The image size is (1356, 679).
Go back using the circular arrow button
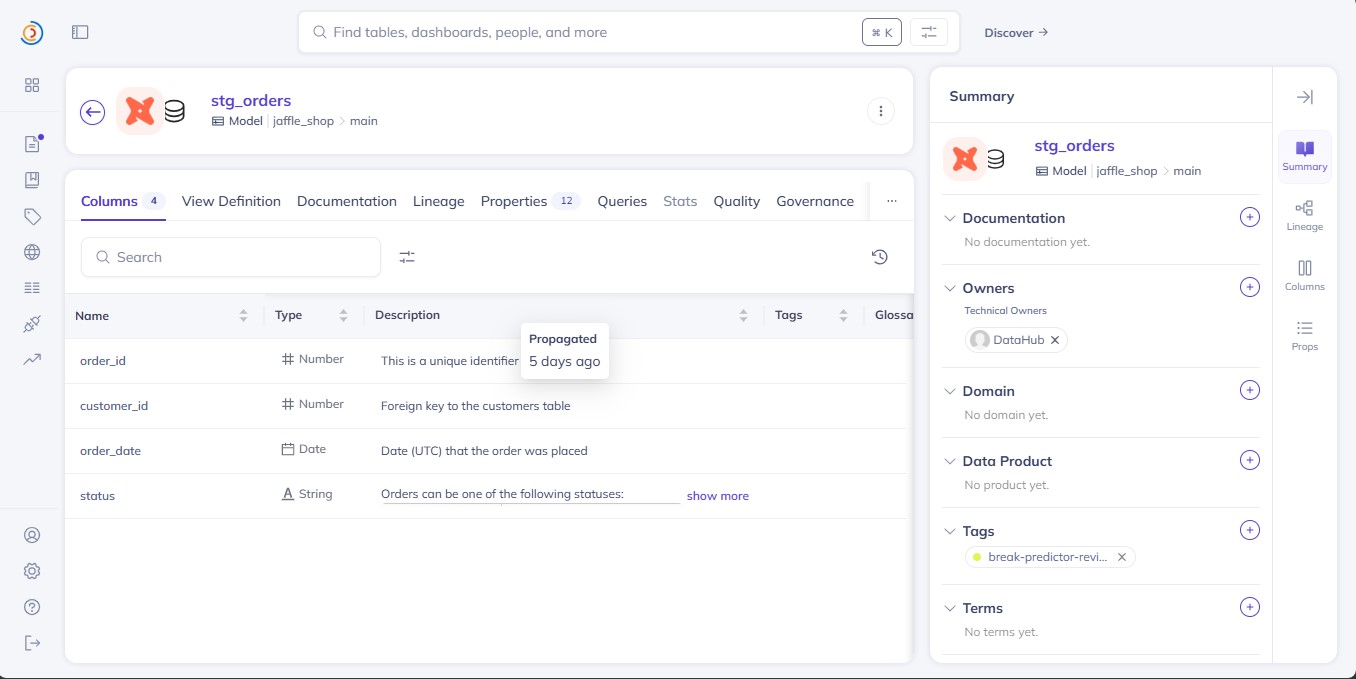pyautogui.click(x=93, y=112)
